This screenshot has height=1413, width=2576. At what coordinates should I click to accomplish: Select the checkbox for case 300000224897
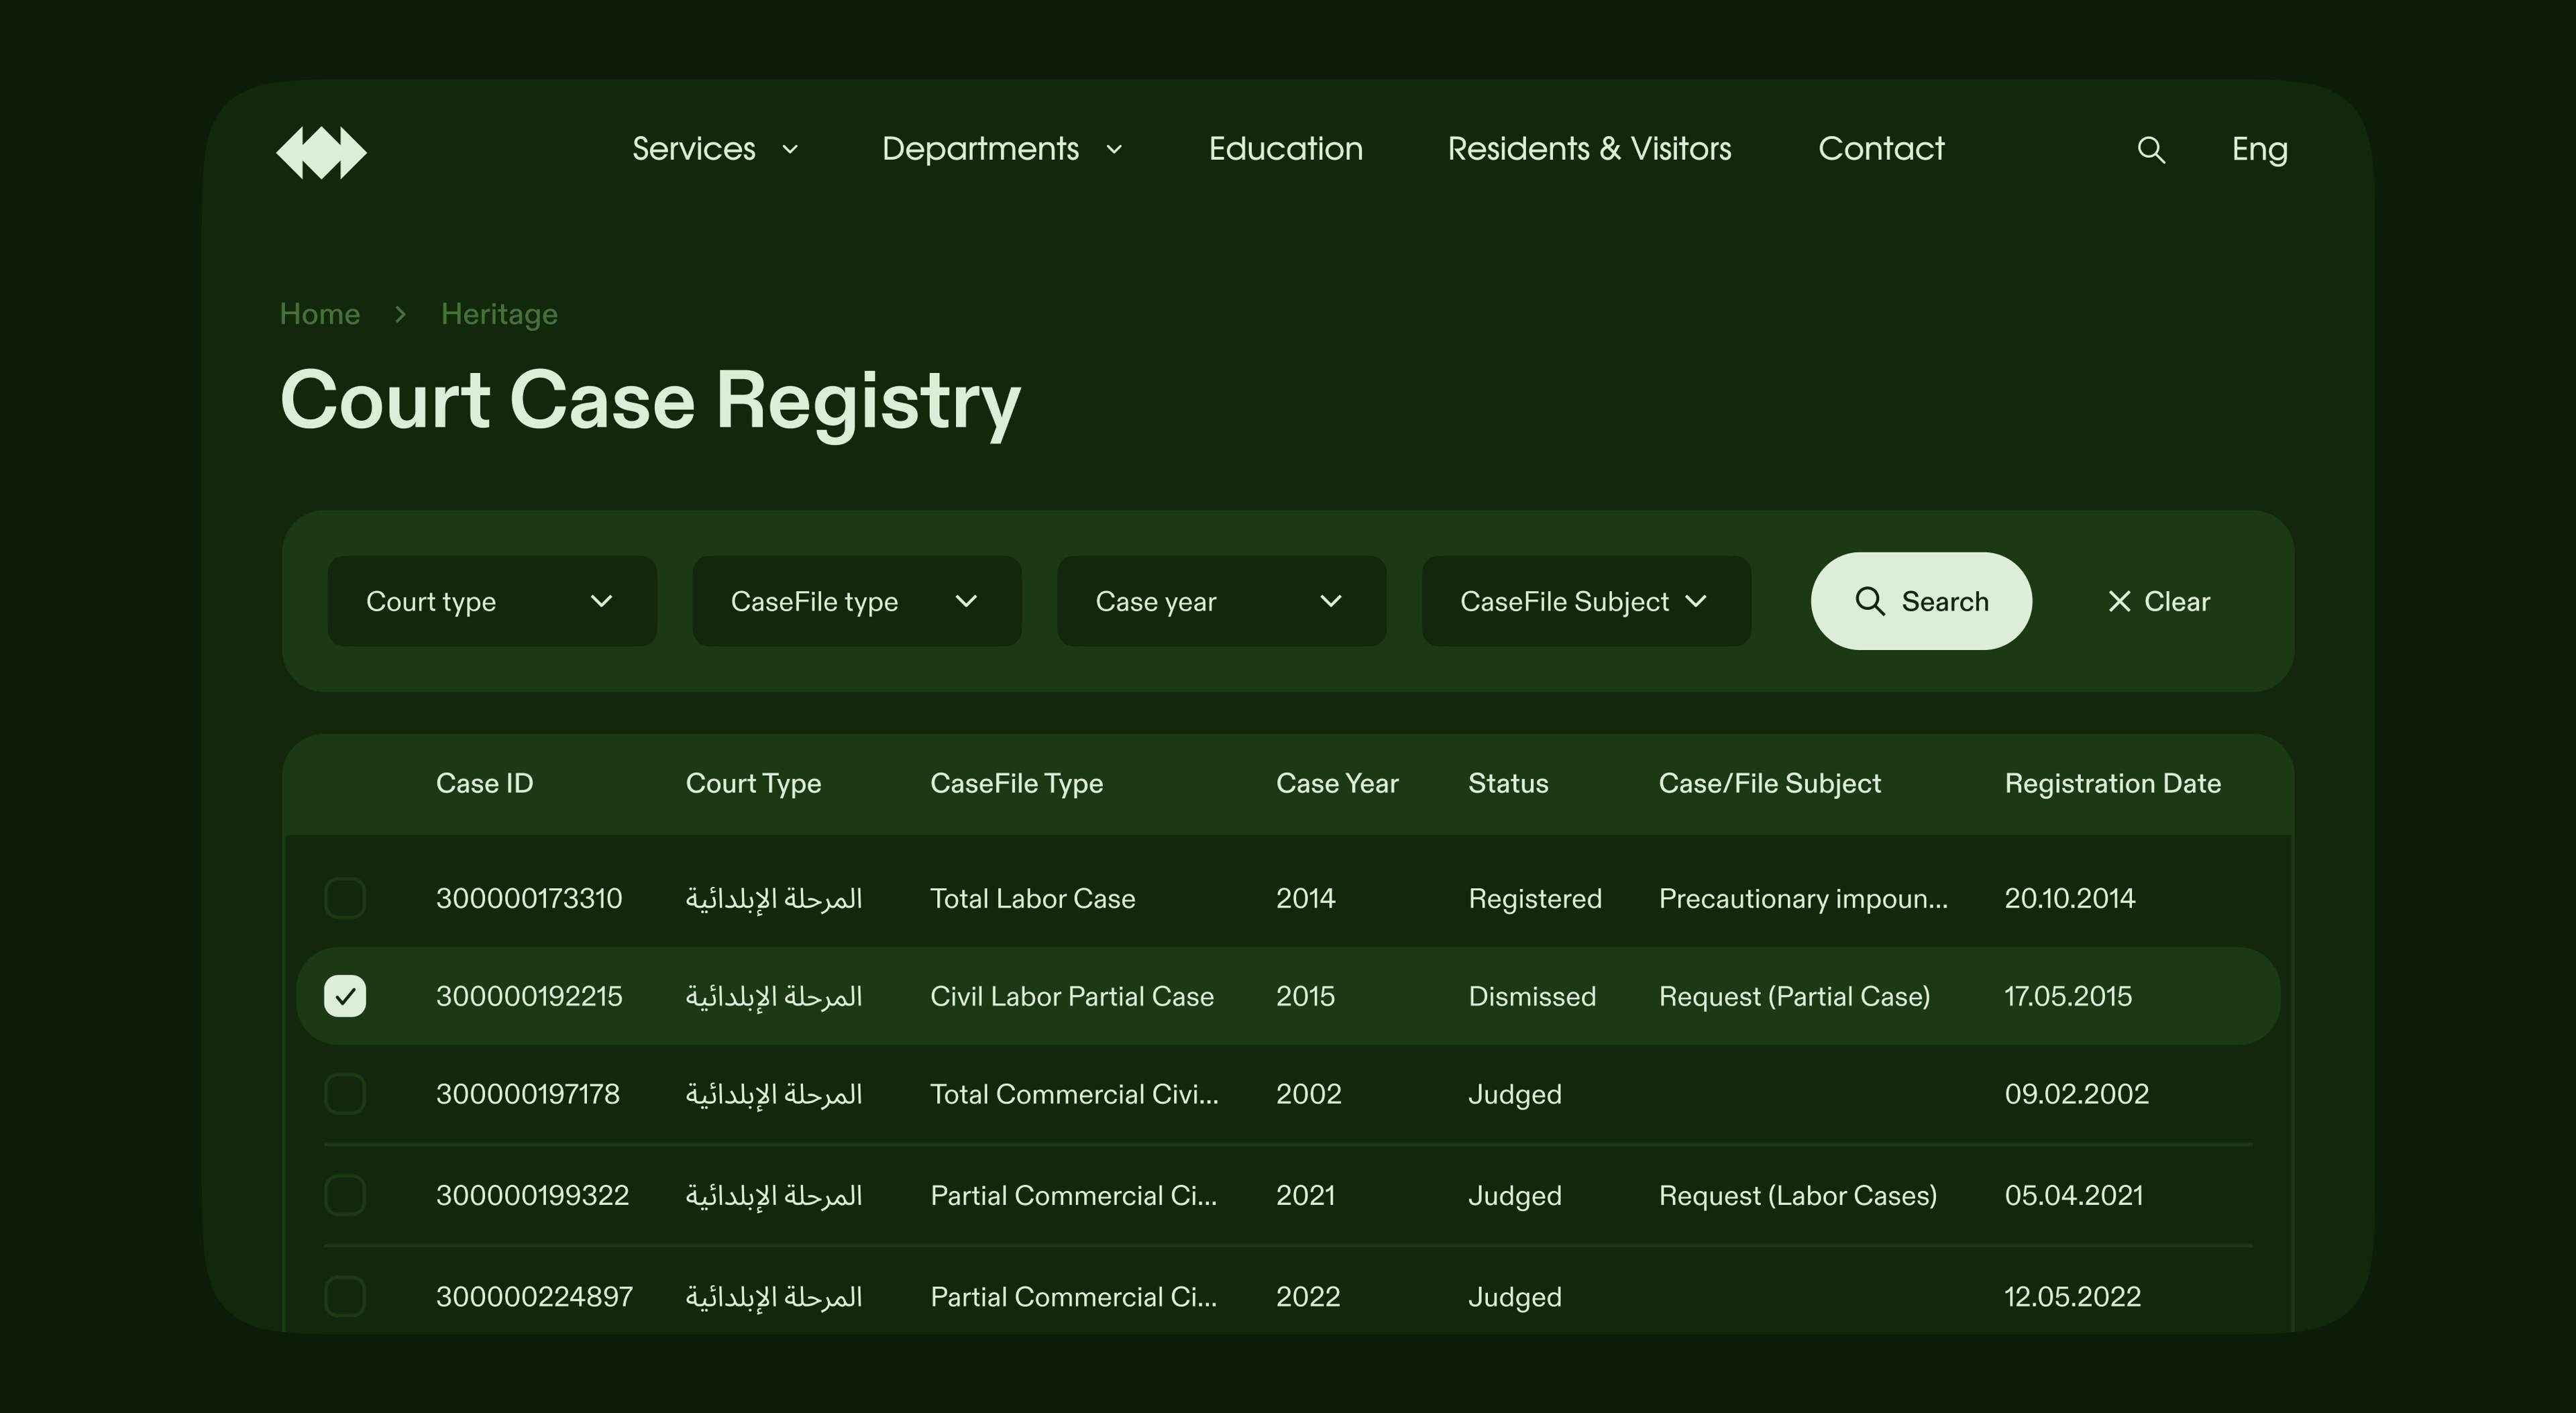coord(345,1296)
